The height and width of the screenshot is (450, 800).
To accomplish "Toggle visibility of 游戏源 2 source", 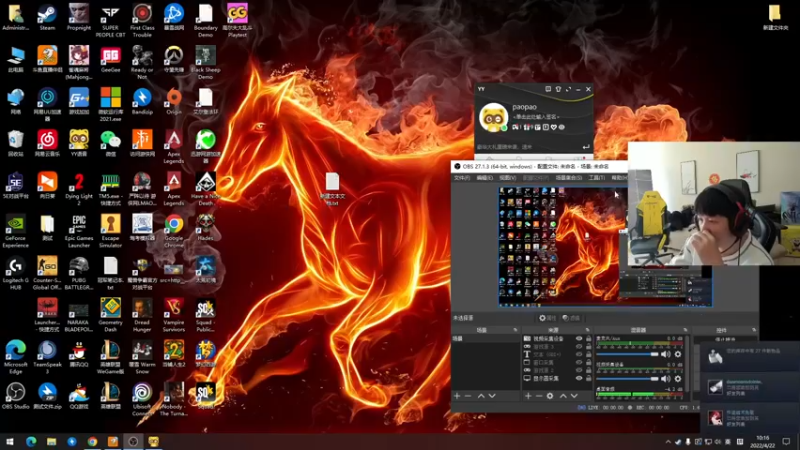I will 579,370.
